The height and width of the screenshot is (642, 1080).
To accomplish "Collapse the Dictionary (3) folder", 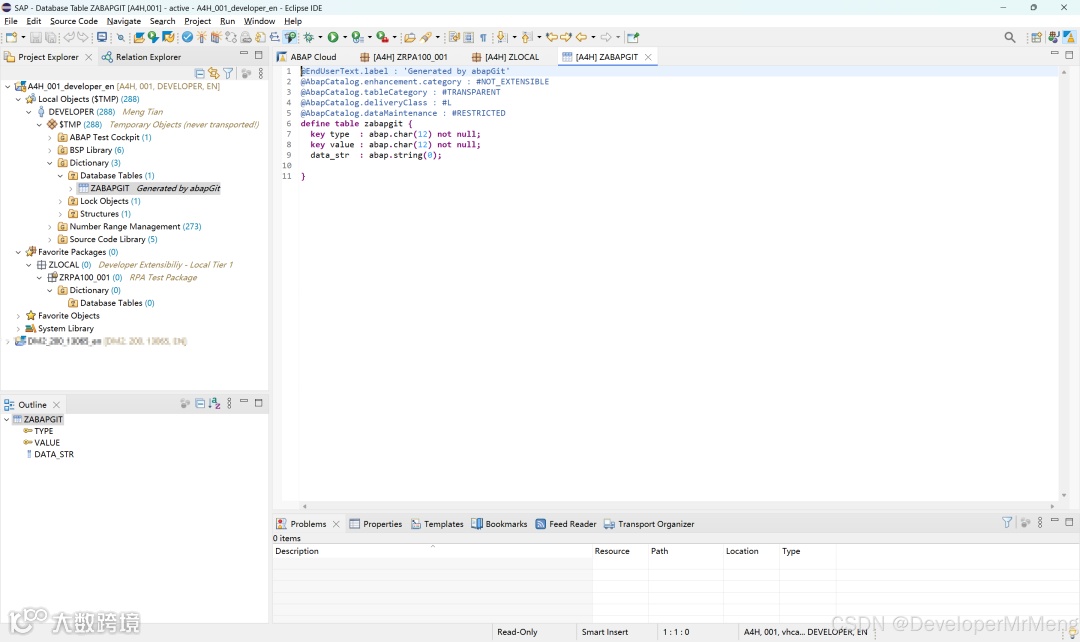I will click(x=50, y=163).
